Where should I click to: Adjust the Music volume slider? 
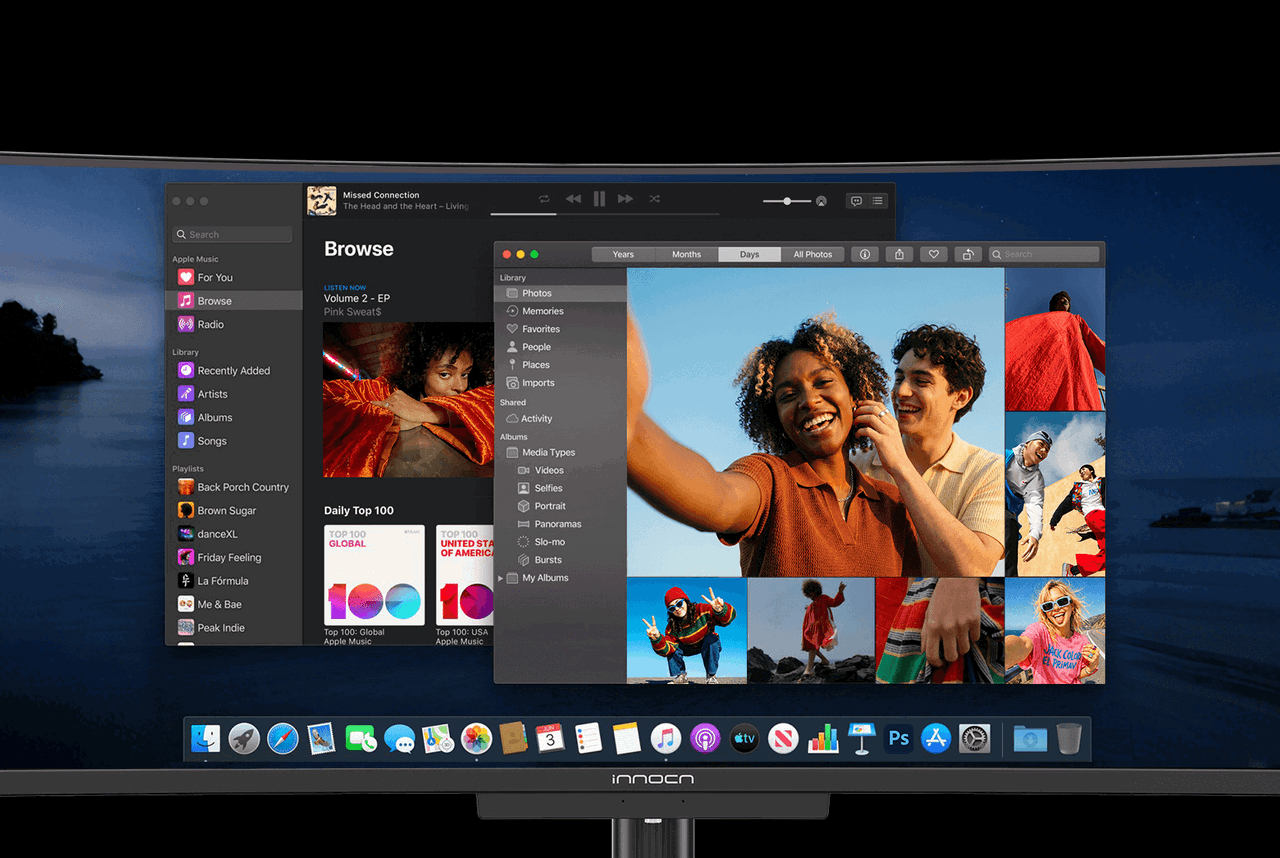point(787,201)
